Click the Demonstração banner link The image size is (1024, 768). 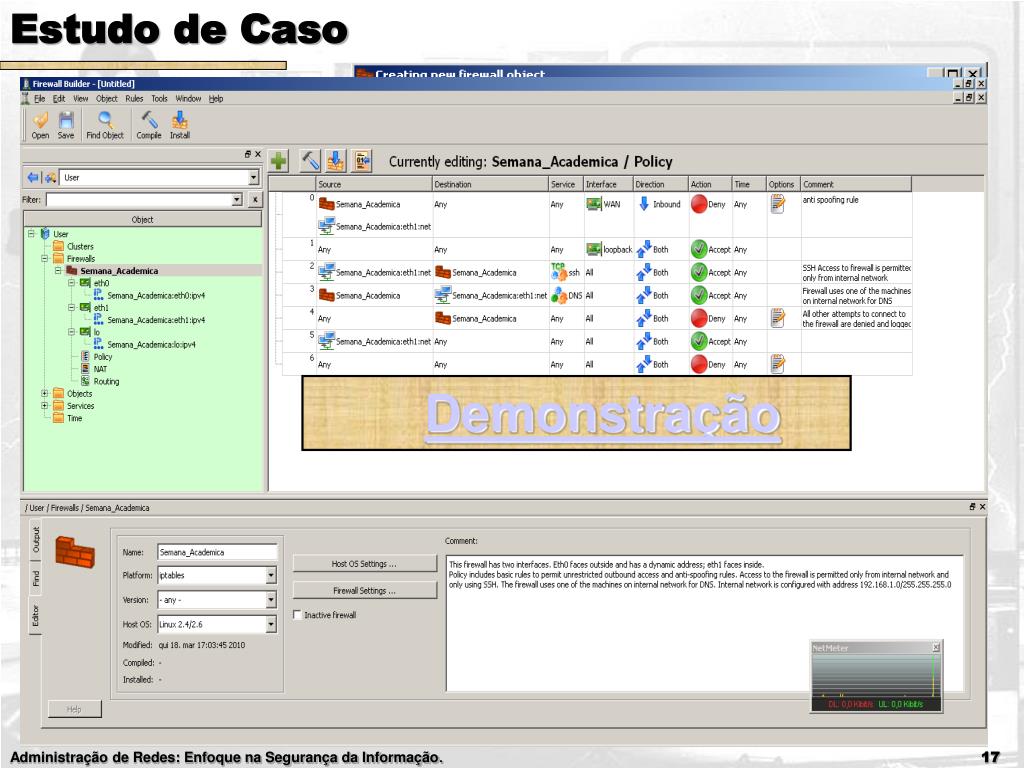(603, 415)
